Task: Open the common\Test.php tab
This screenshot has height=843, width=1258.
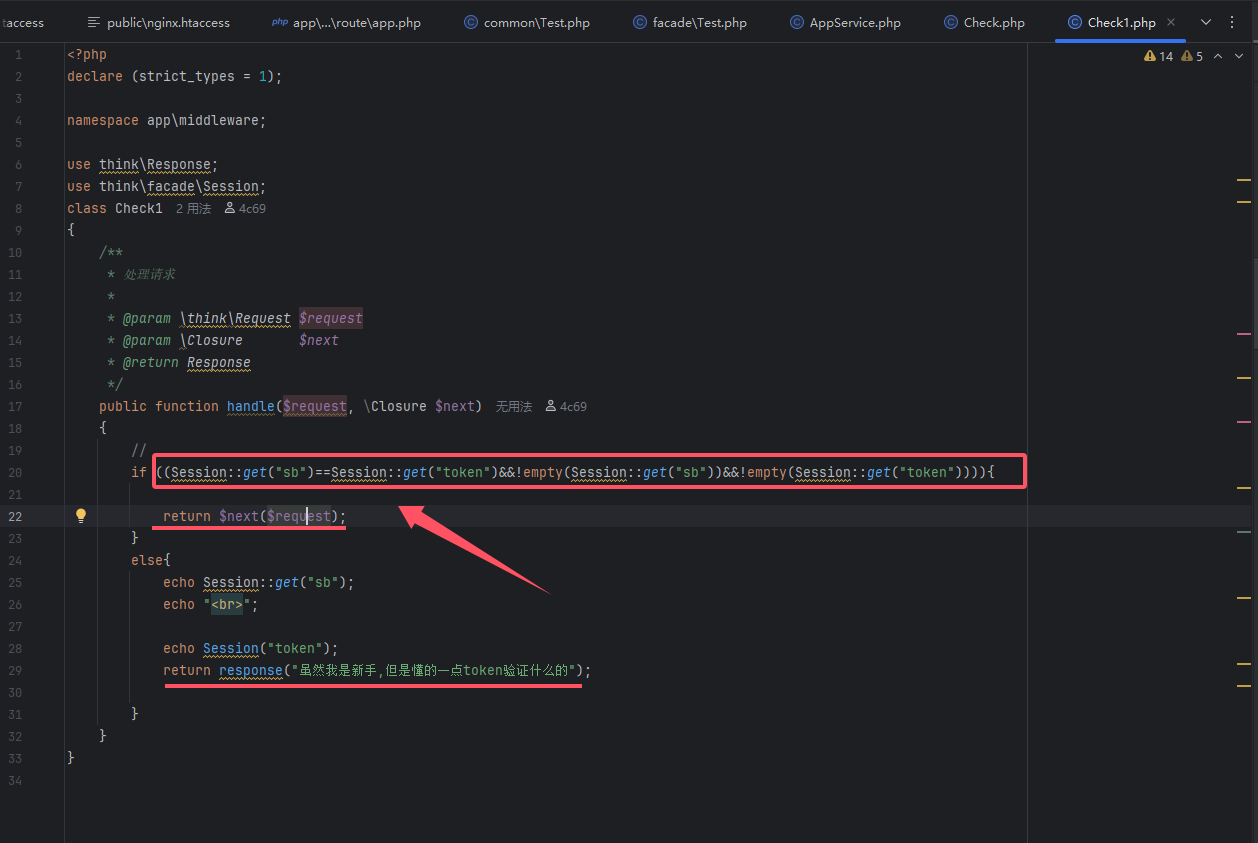Action: click(526, 22)
